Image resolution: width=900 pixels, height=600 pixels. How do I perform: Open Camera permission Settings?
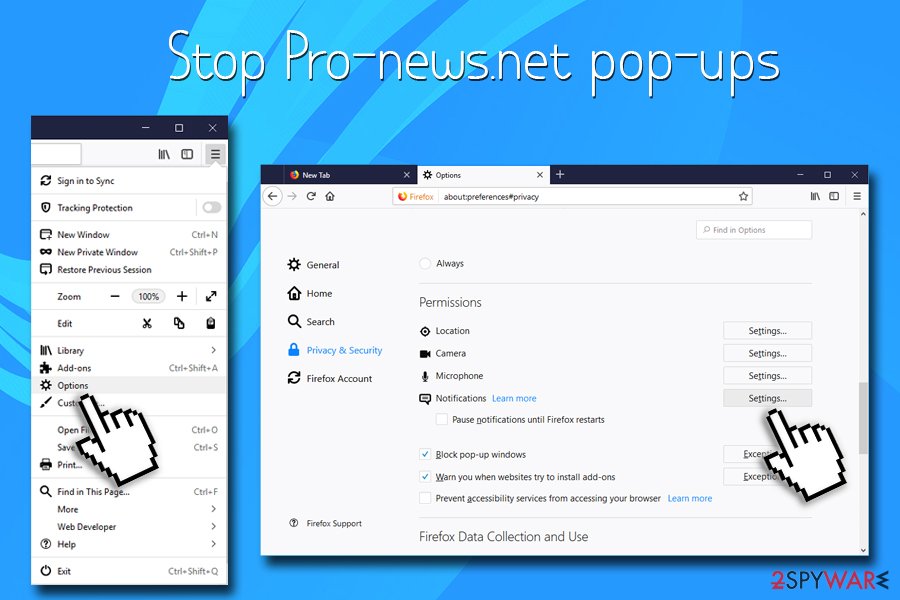[767, 353]
